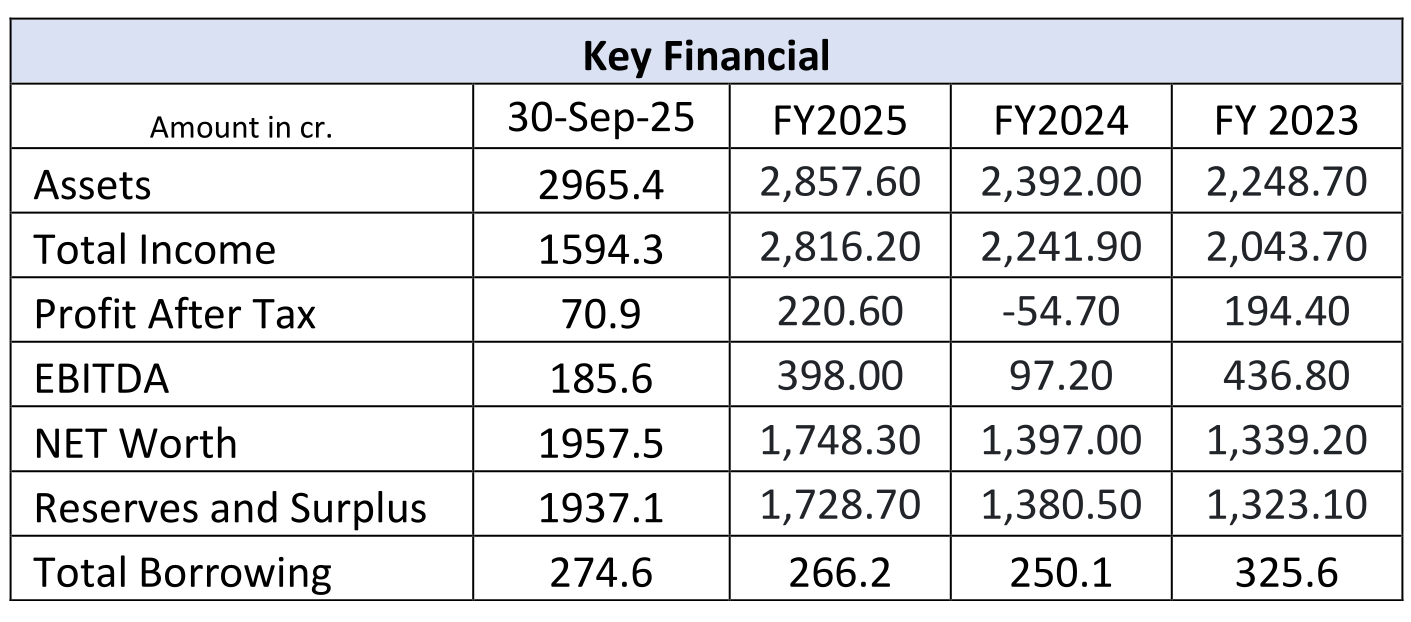Click the Total Income row label

coord(155,249)
